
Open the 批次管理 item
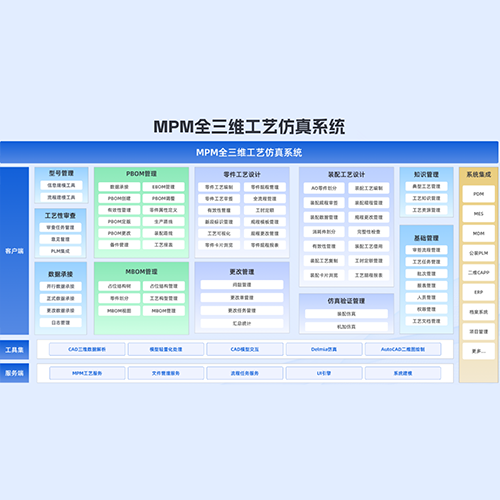tap(426, 274)
